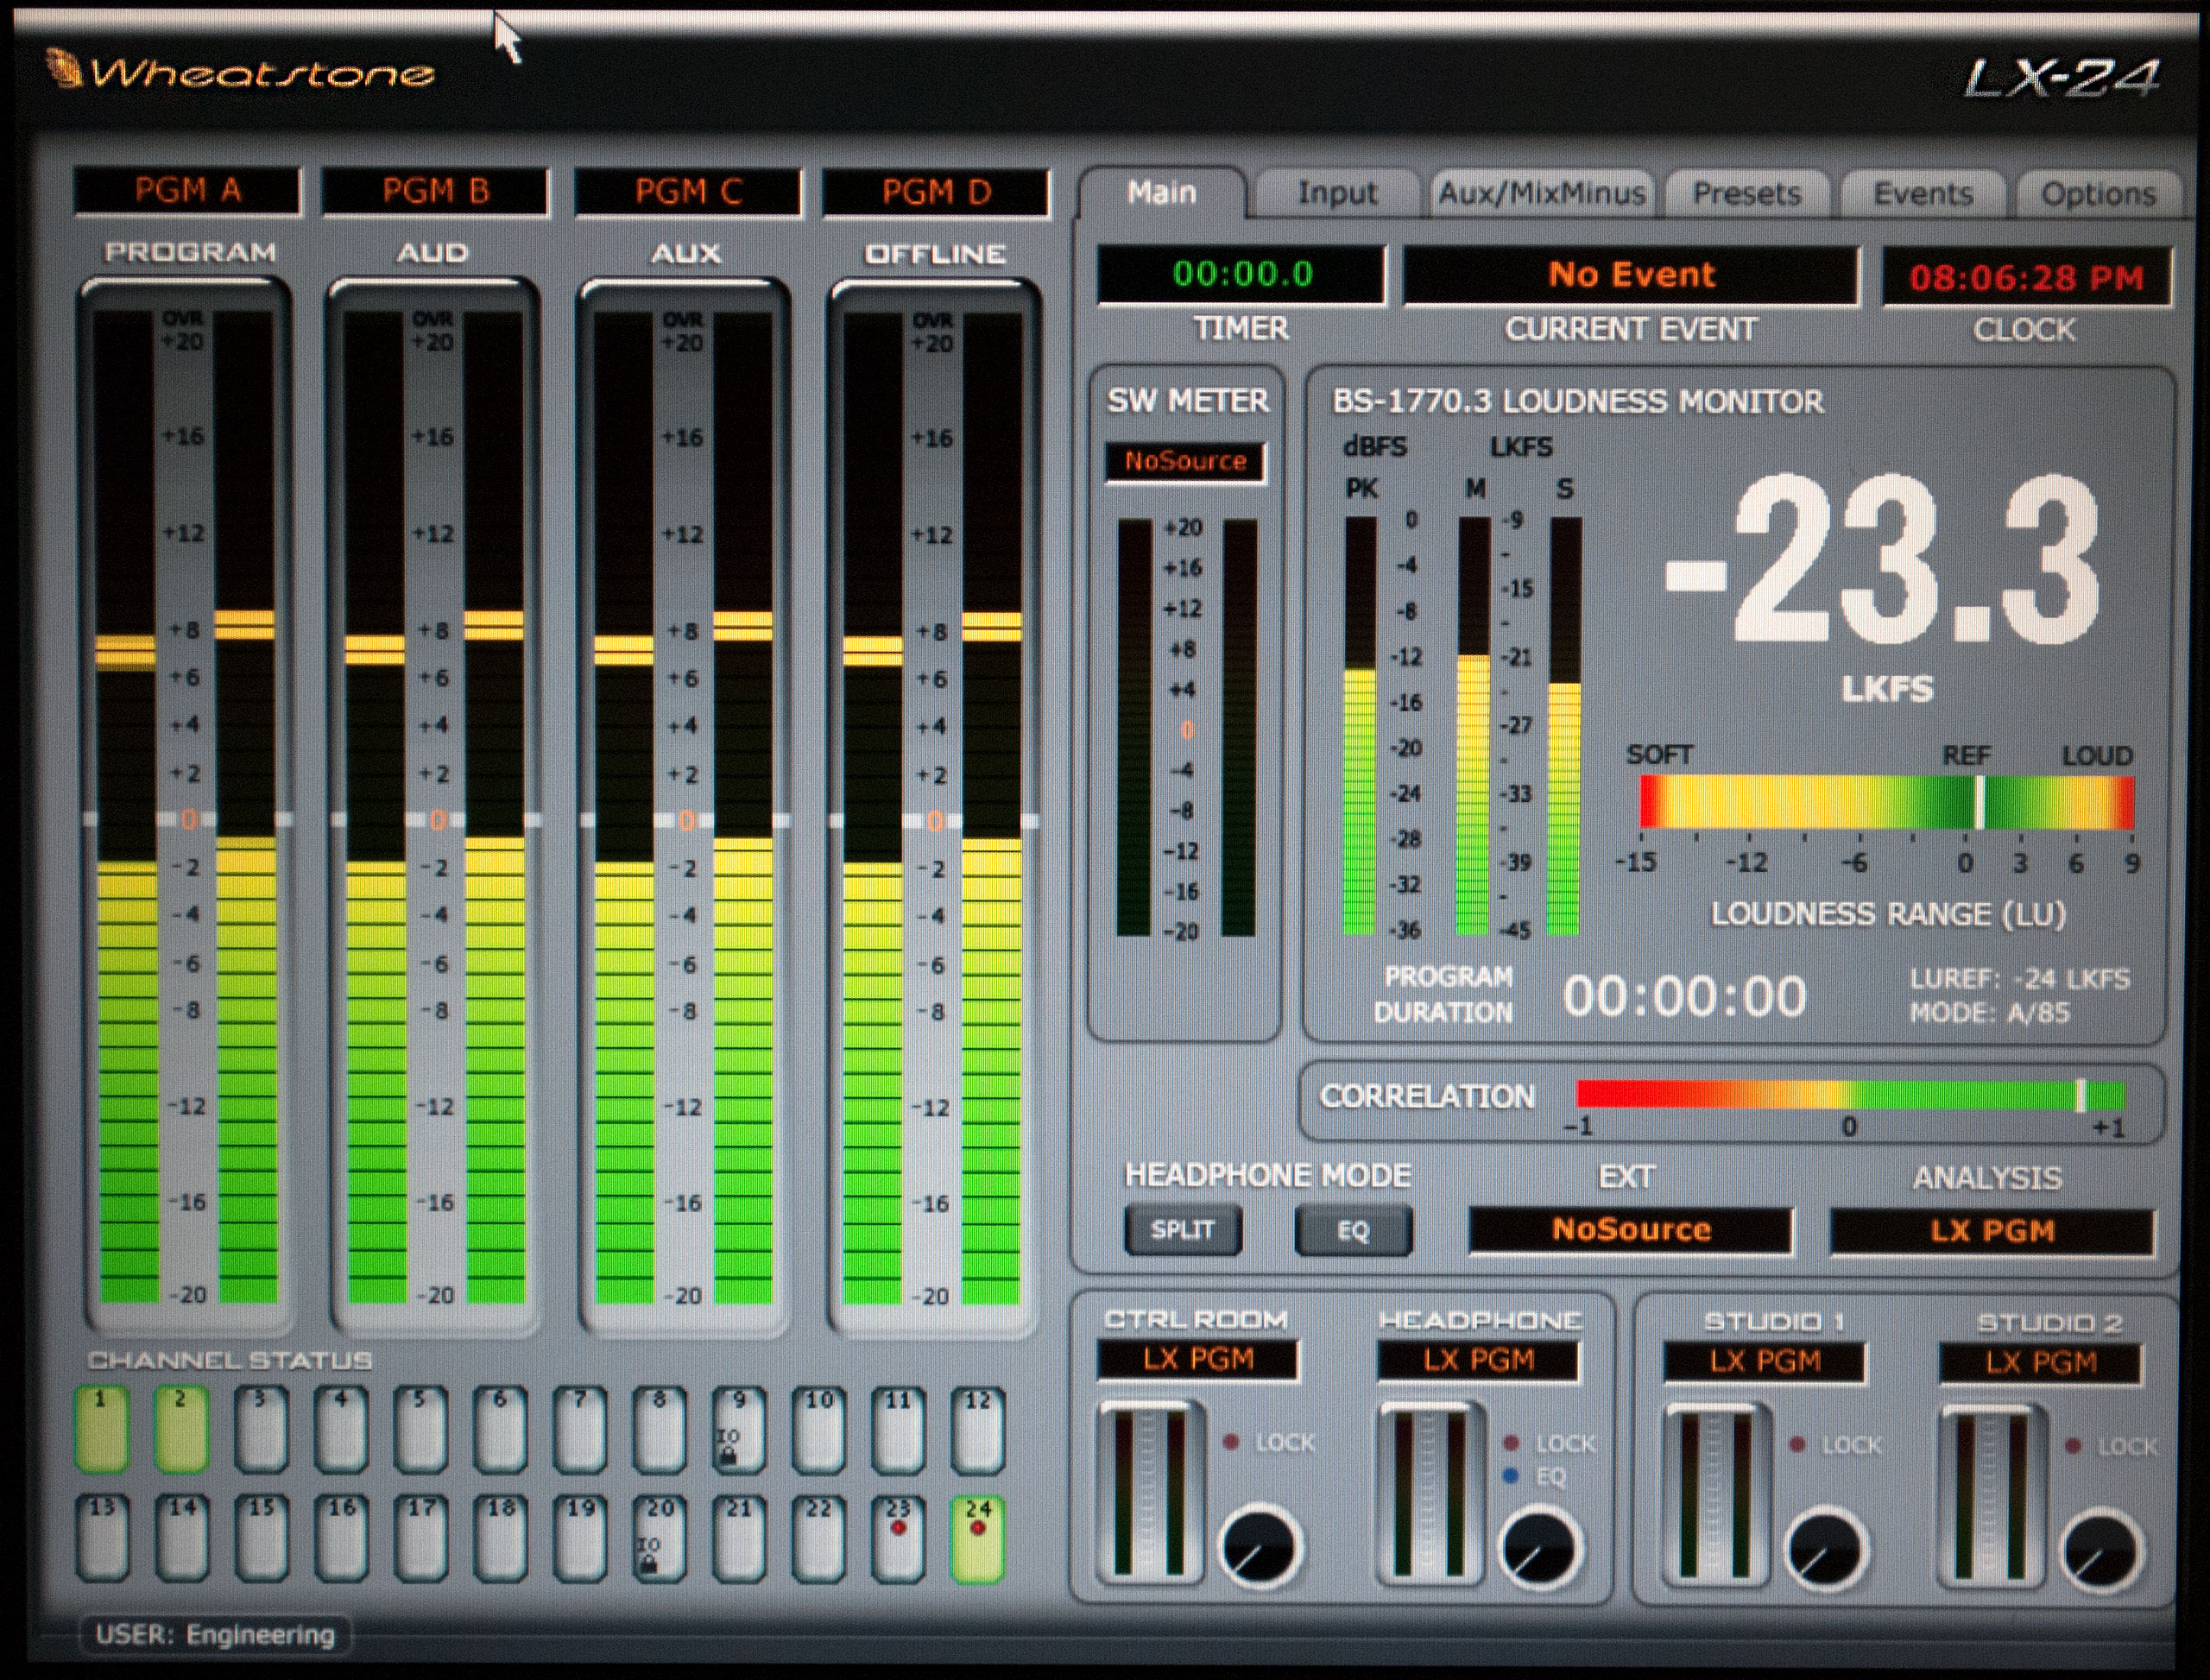
Task: Open the ANALYSIS LX PGM source selector
Action: tap(1992, 1230)
